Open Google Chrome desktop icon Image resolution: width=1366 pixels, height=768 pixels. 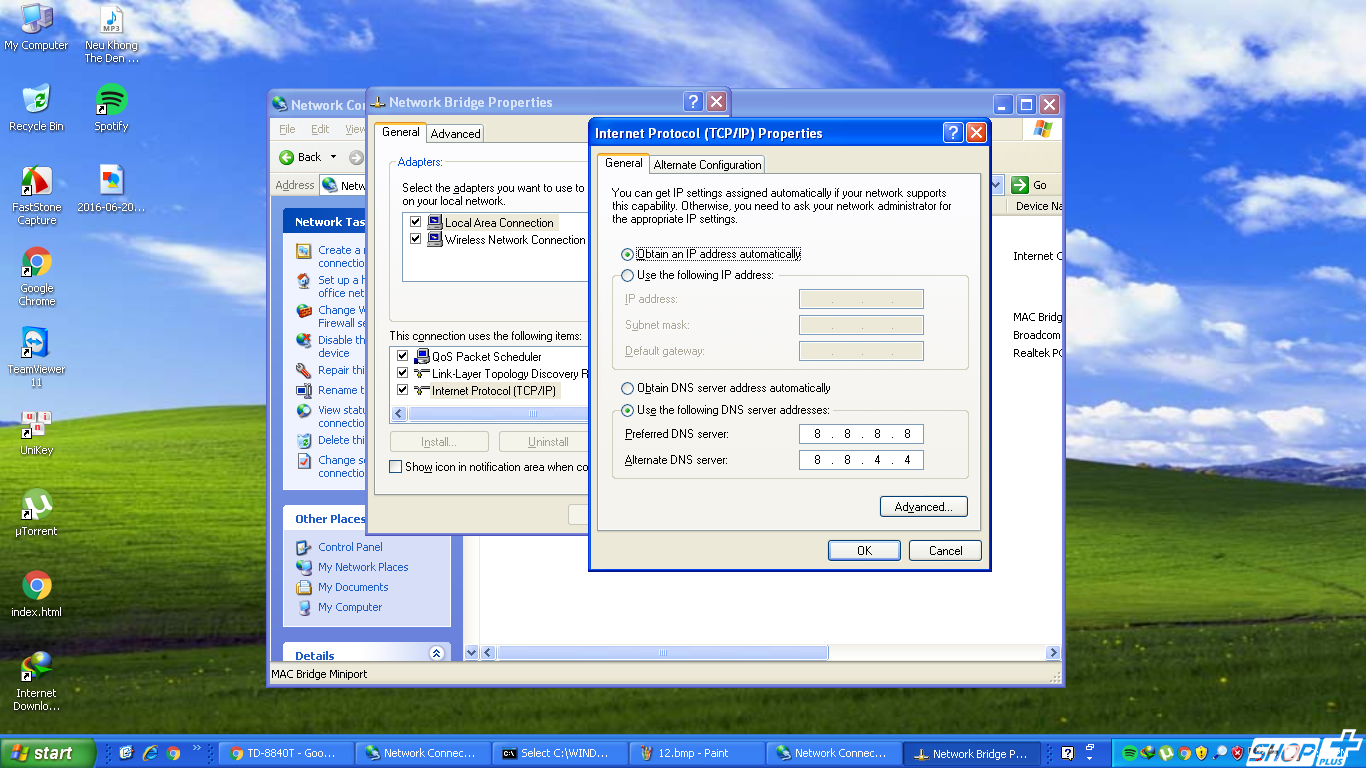37,264
